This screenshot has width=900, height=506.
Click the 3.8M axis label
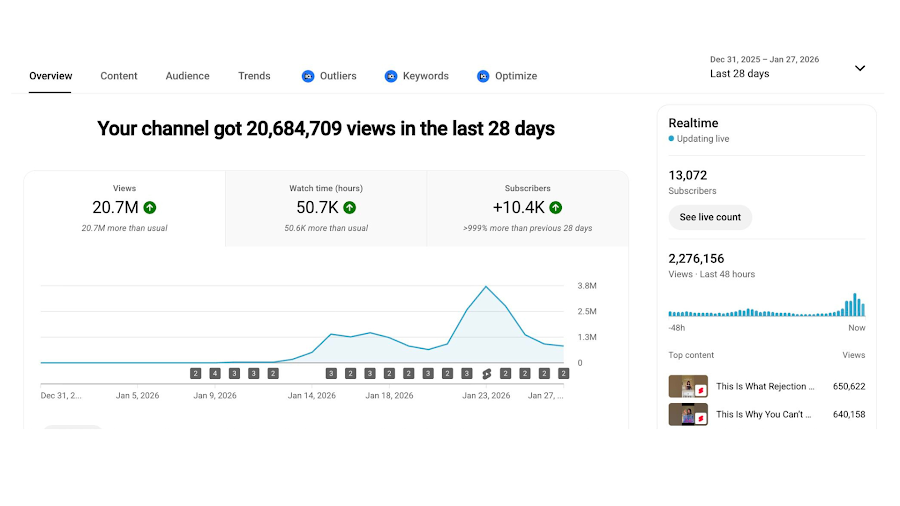(x=587, y=286)
